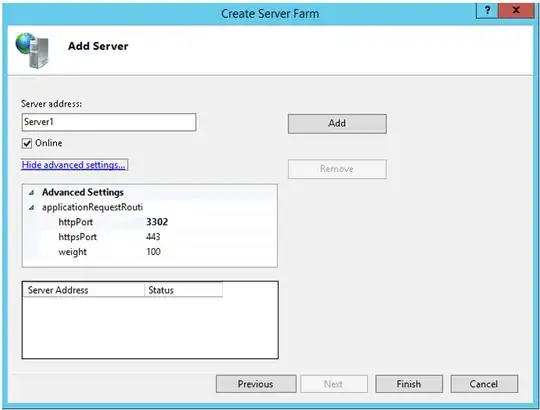The width and height of the screenshot is (540, 410).
Task: Click the Add Server globe and computer icon
Action: 32,50
